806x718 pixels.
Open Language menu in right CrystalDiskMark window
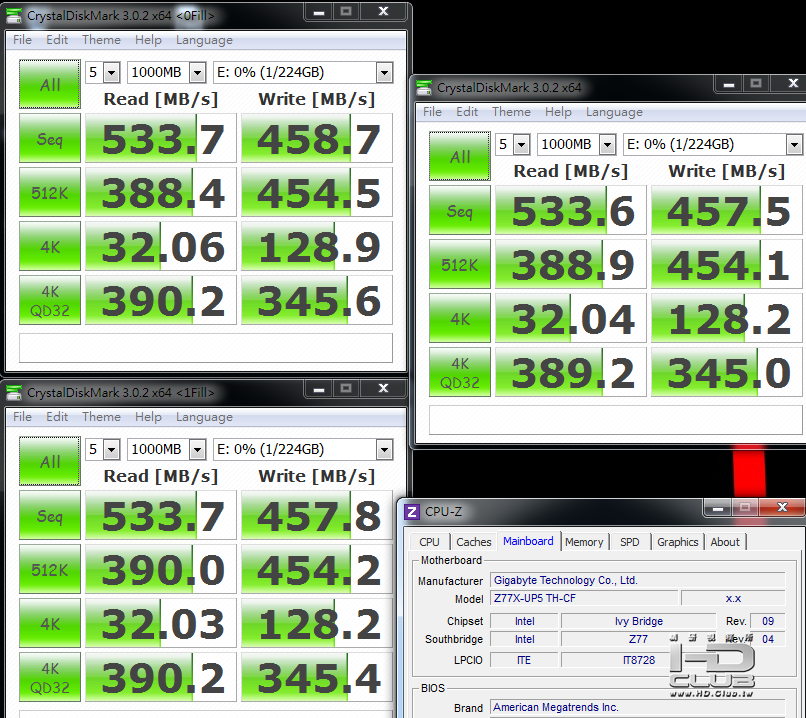coord(614,112)
